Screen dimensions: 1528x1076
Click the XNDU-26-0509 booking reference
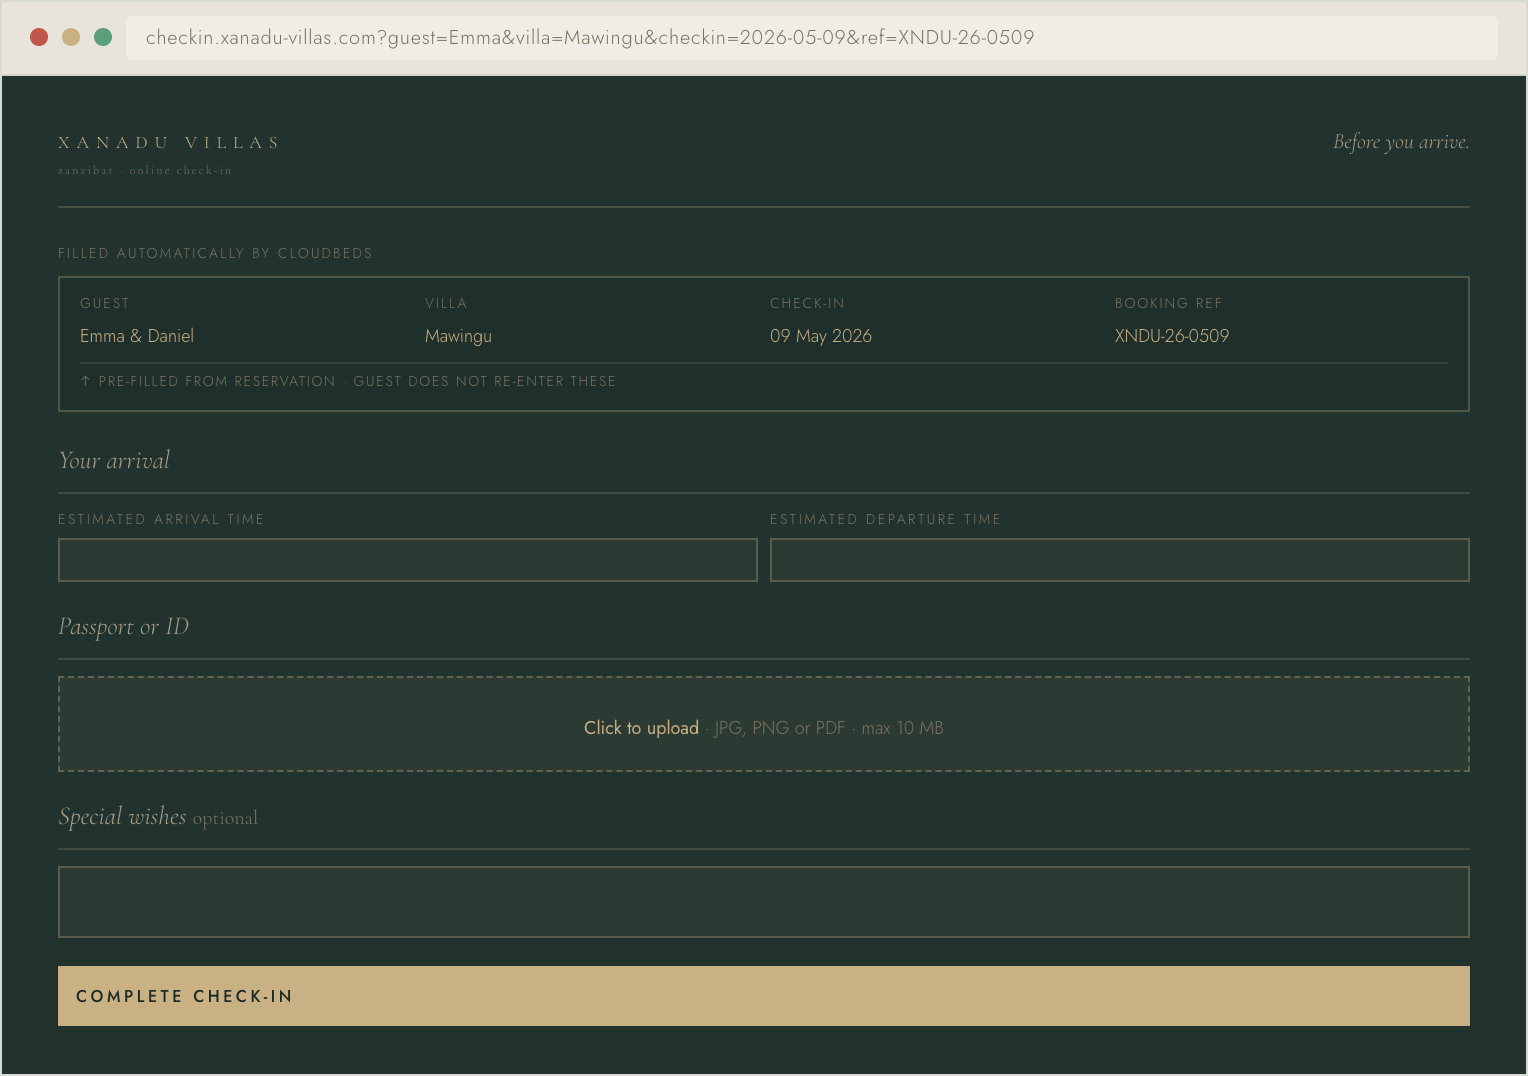coord(1171,335)
